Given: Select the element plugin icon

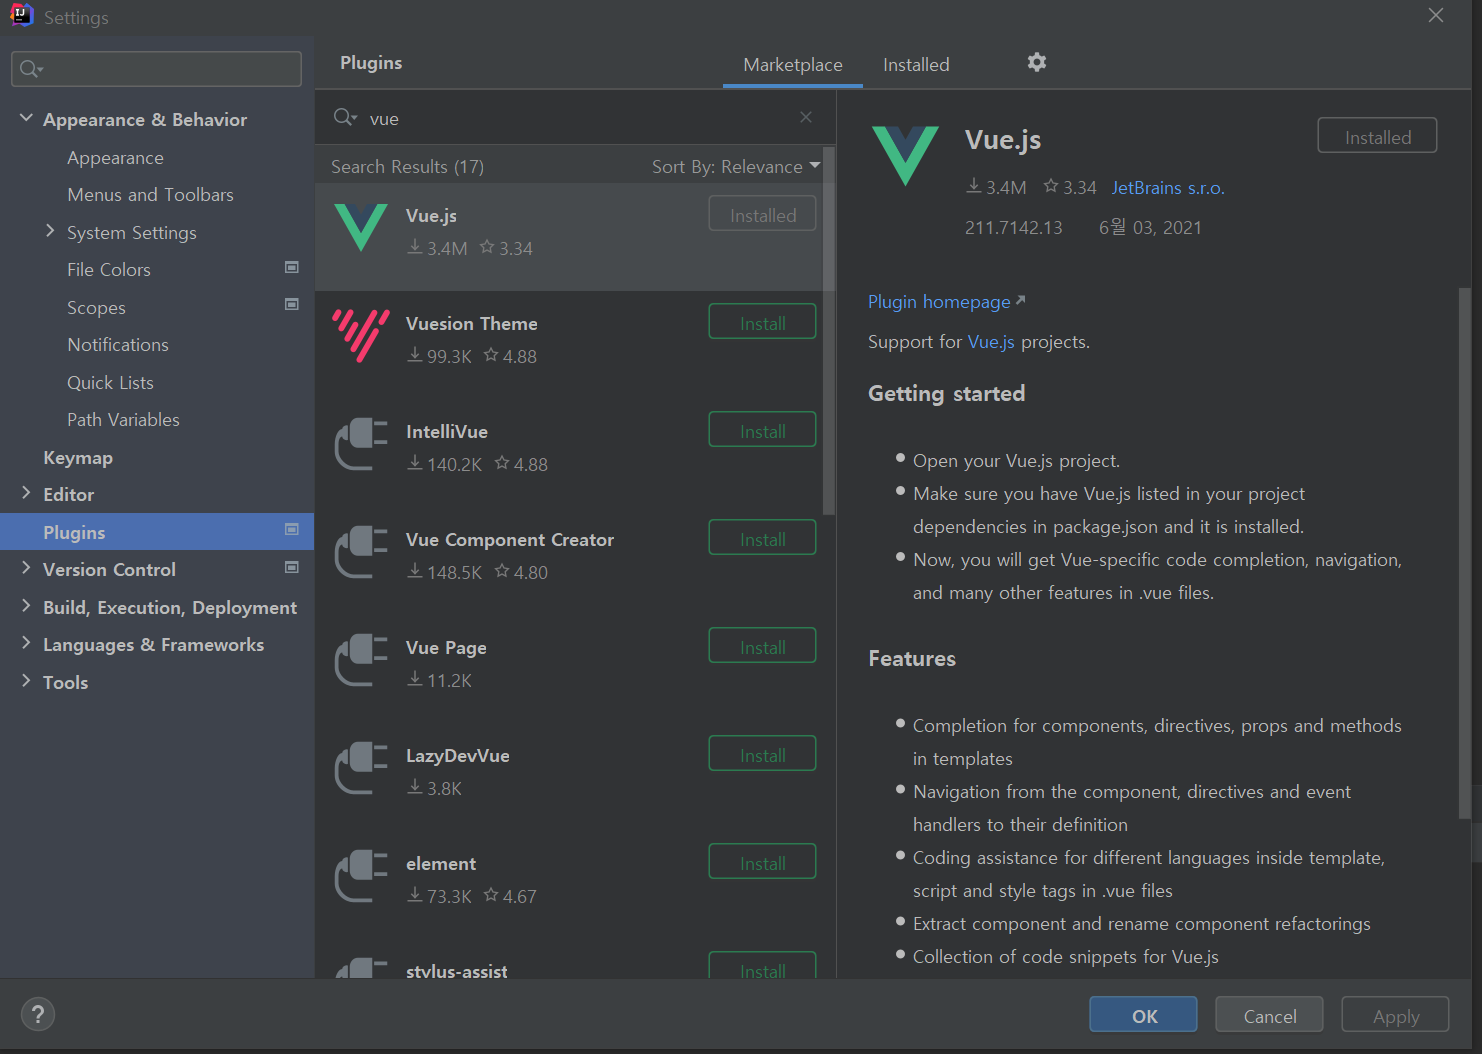Looking at the screenshot, I should pyautogui.click(x=361, y=876).
